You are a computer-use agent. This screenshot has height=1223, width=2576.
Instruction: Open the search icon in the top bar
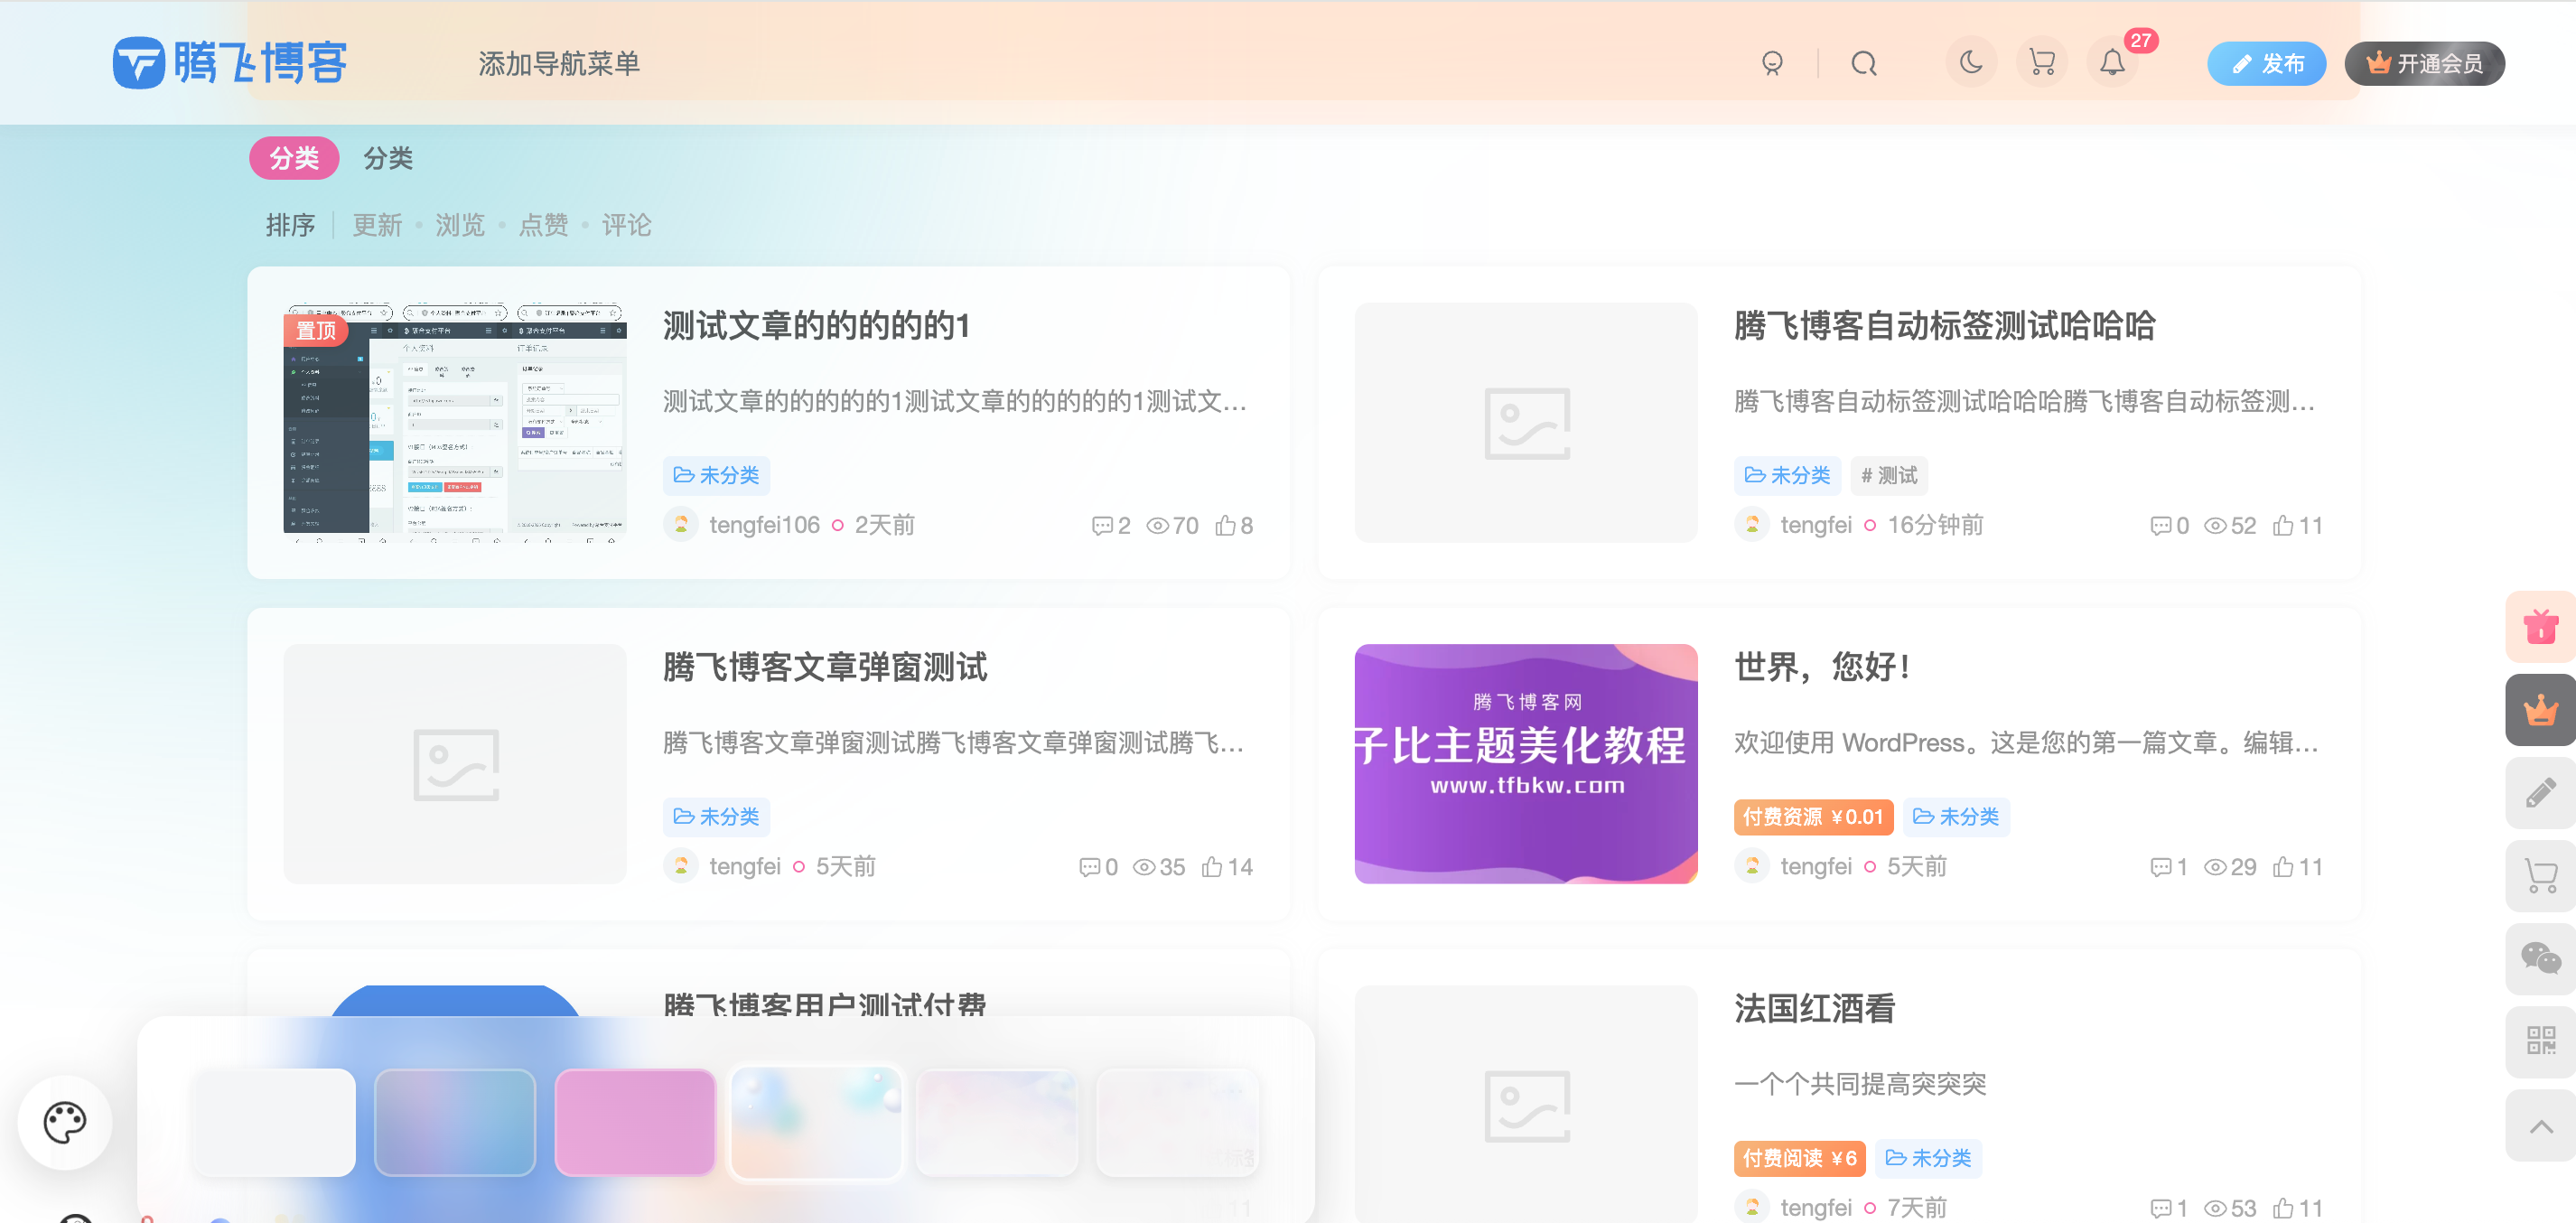[1864, 63]
